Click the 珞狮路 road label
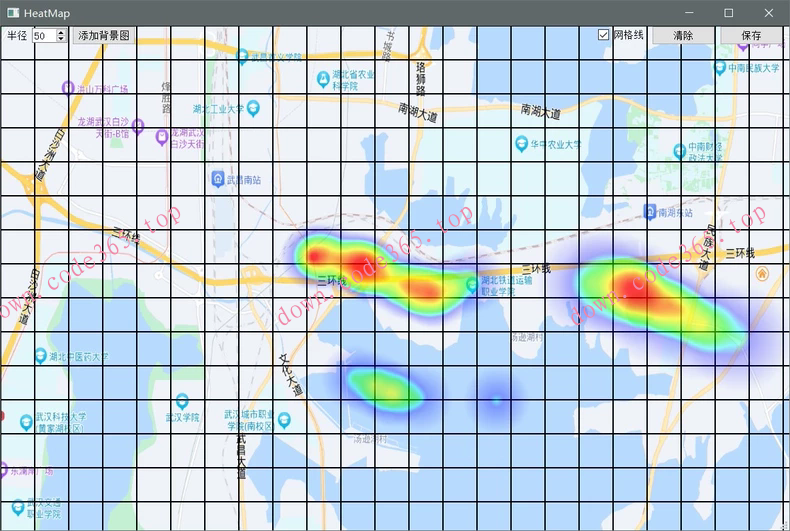 click(421, 78)
